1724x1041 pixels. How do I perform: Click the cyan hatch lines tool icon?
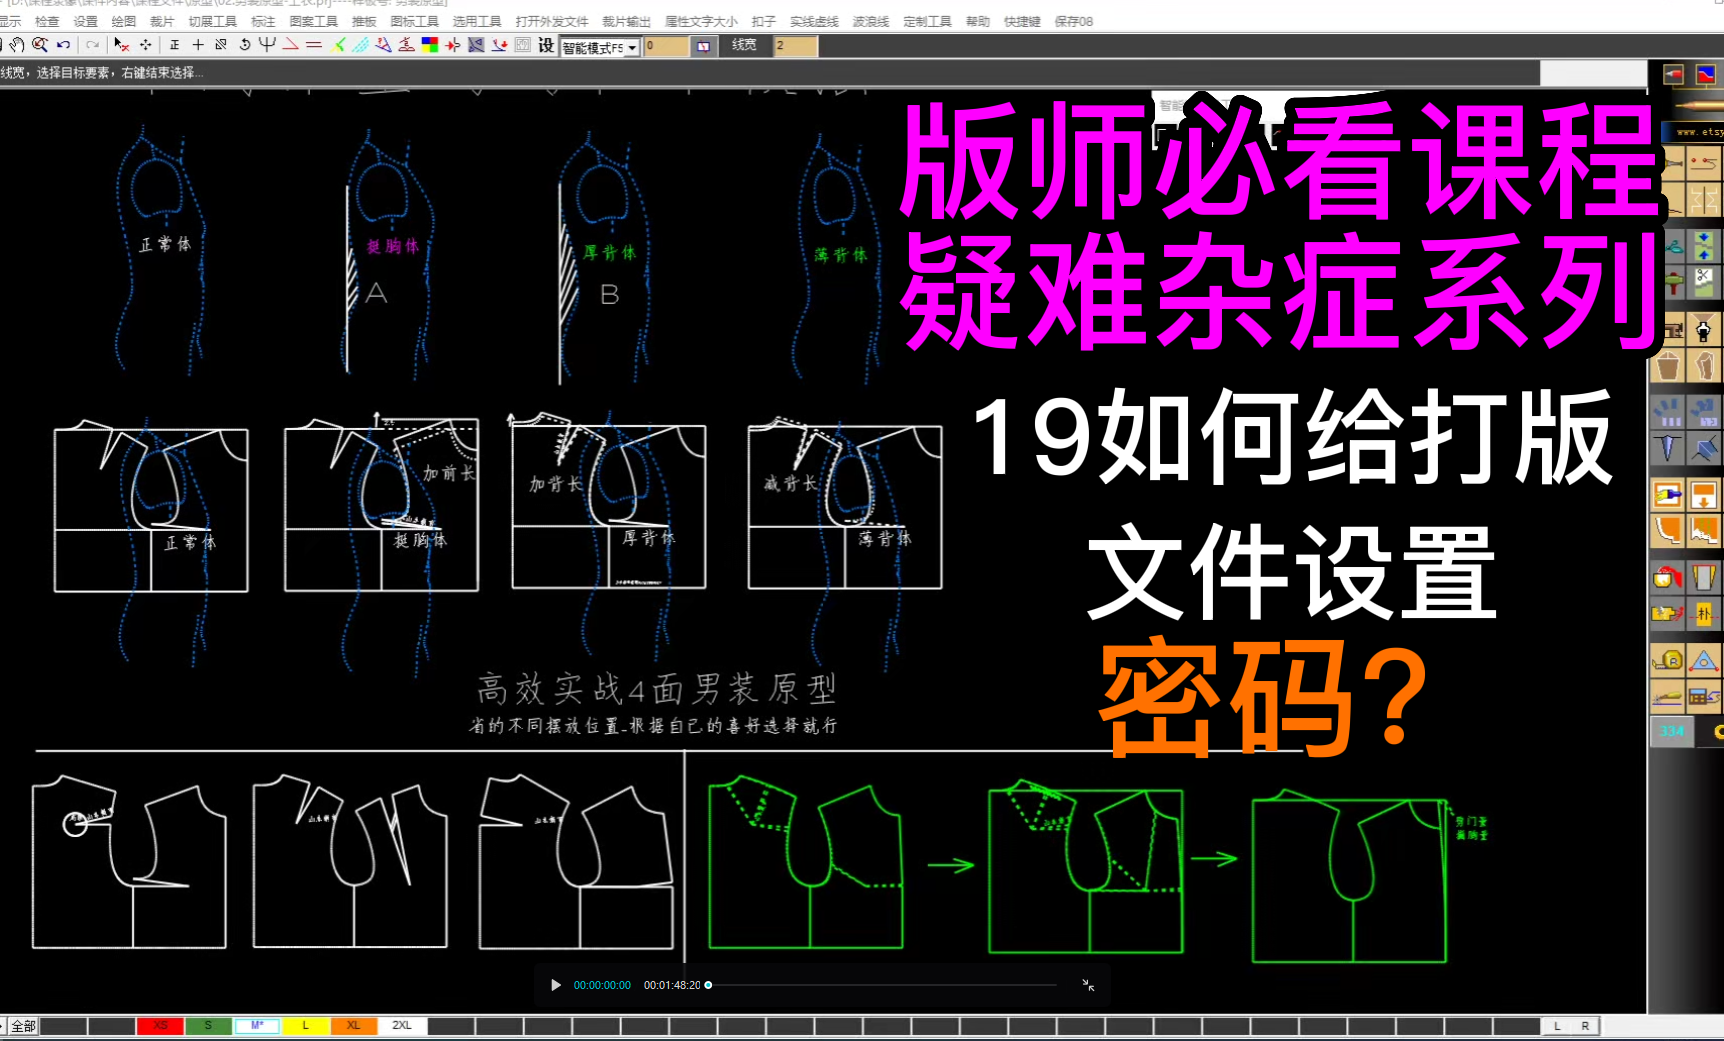tap(361, 45)
